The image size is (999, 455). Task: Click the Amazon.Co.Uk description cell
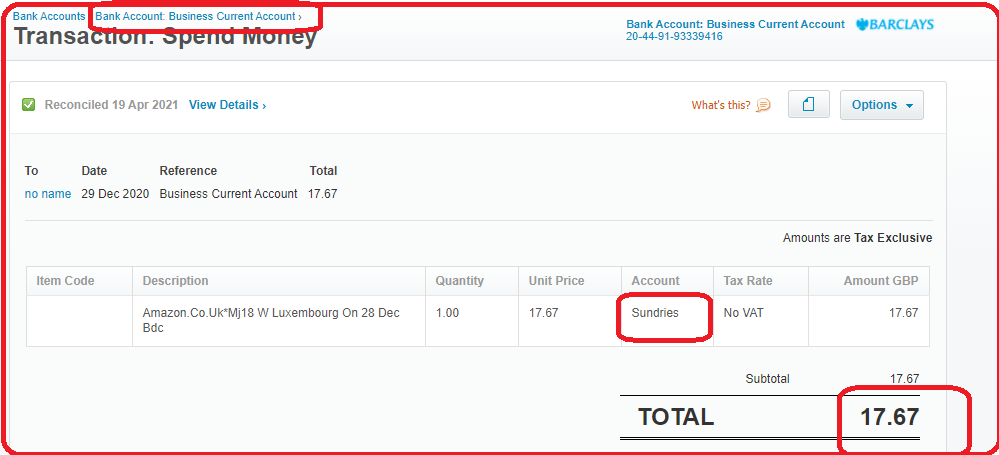pyautogui.click(x=279, y=321)
